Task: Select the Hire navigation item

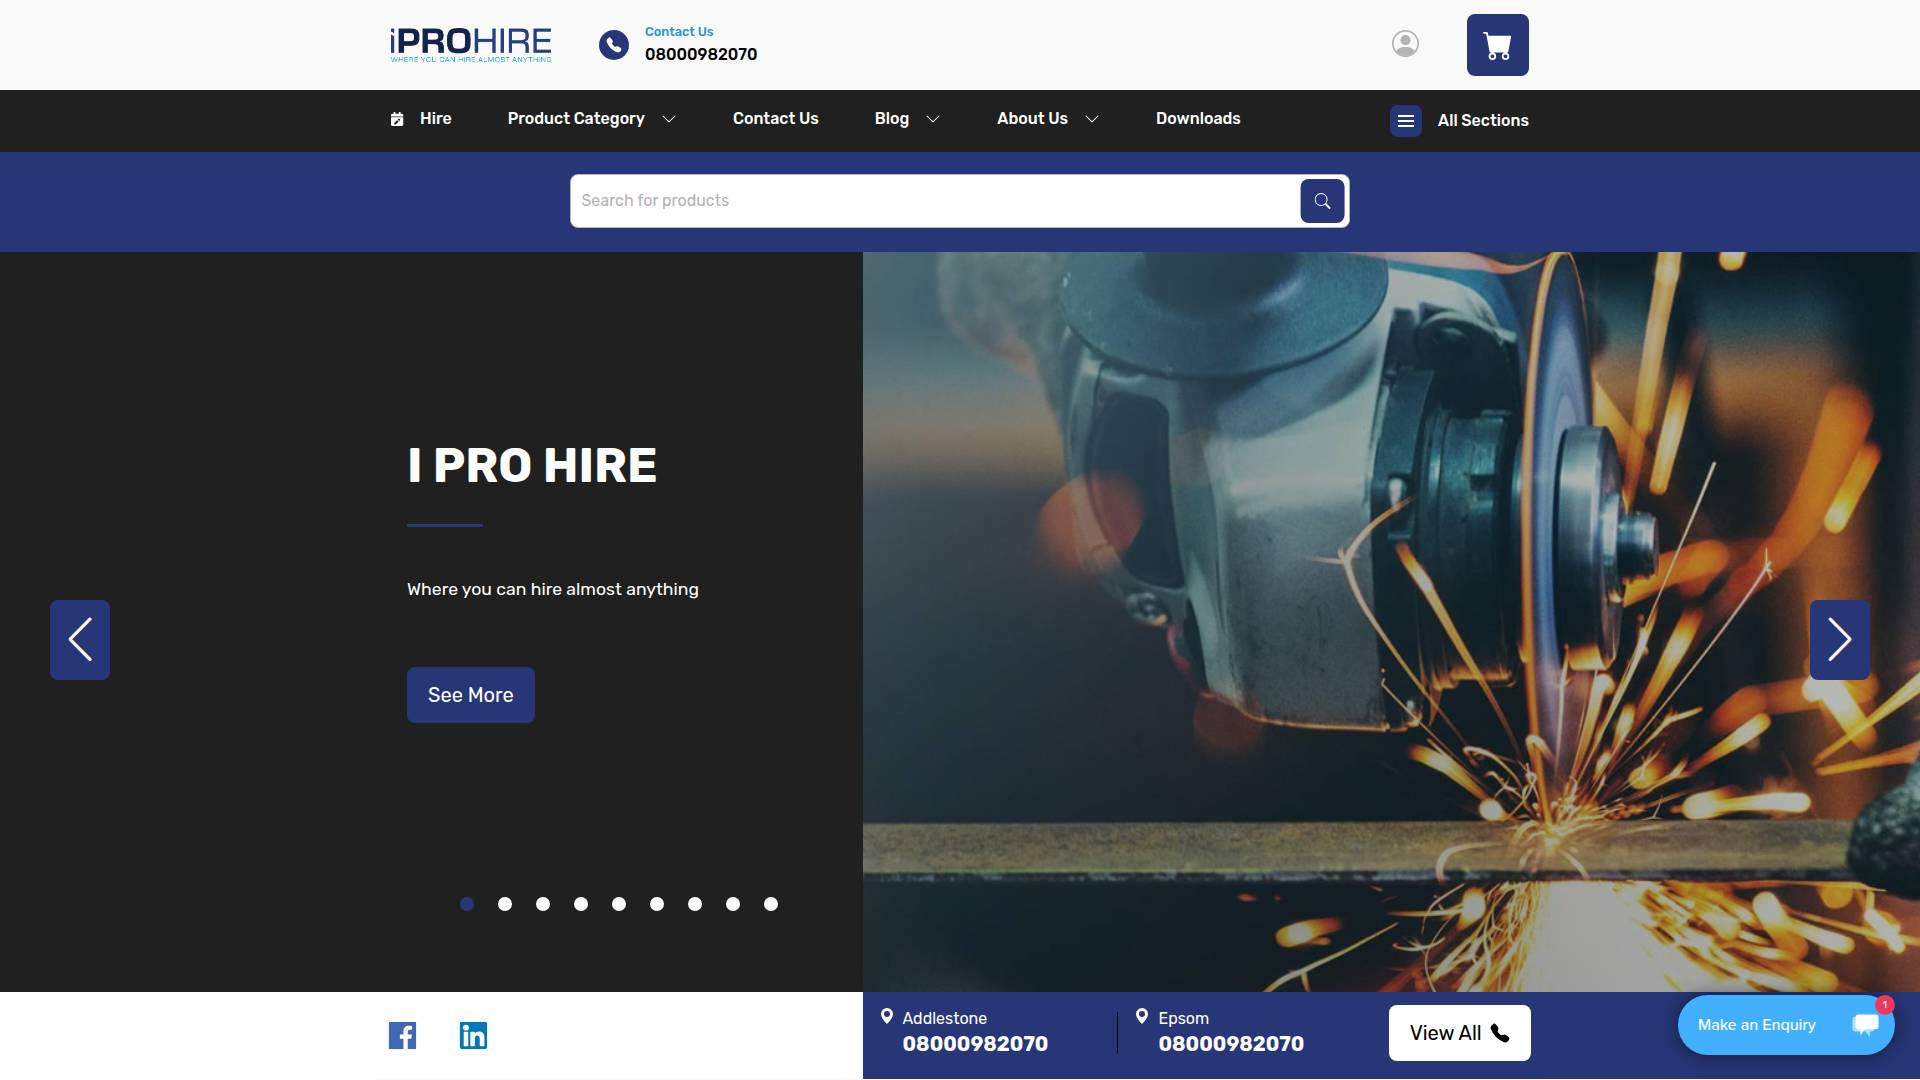Action: tap(435, 118)
